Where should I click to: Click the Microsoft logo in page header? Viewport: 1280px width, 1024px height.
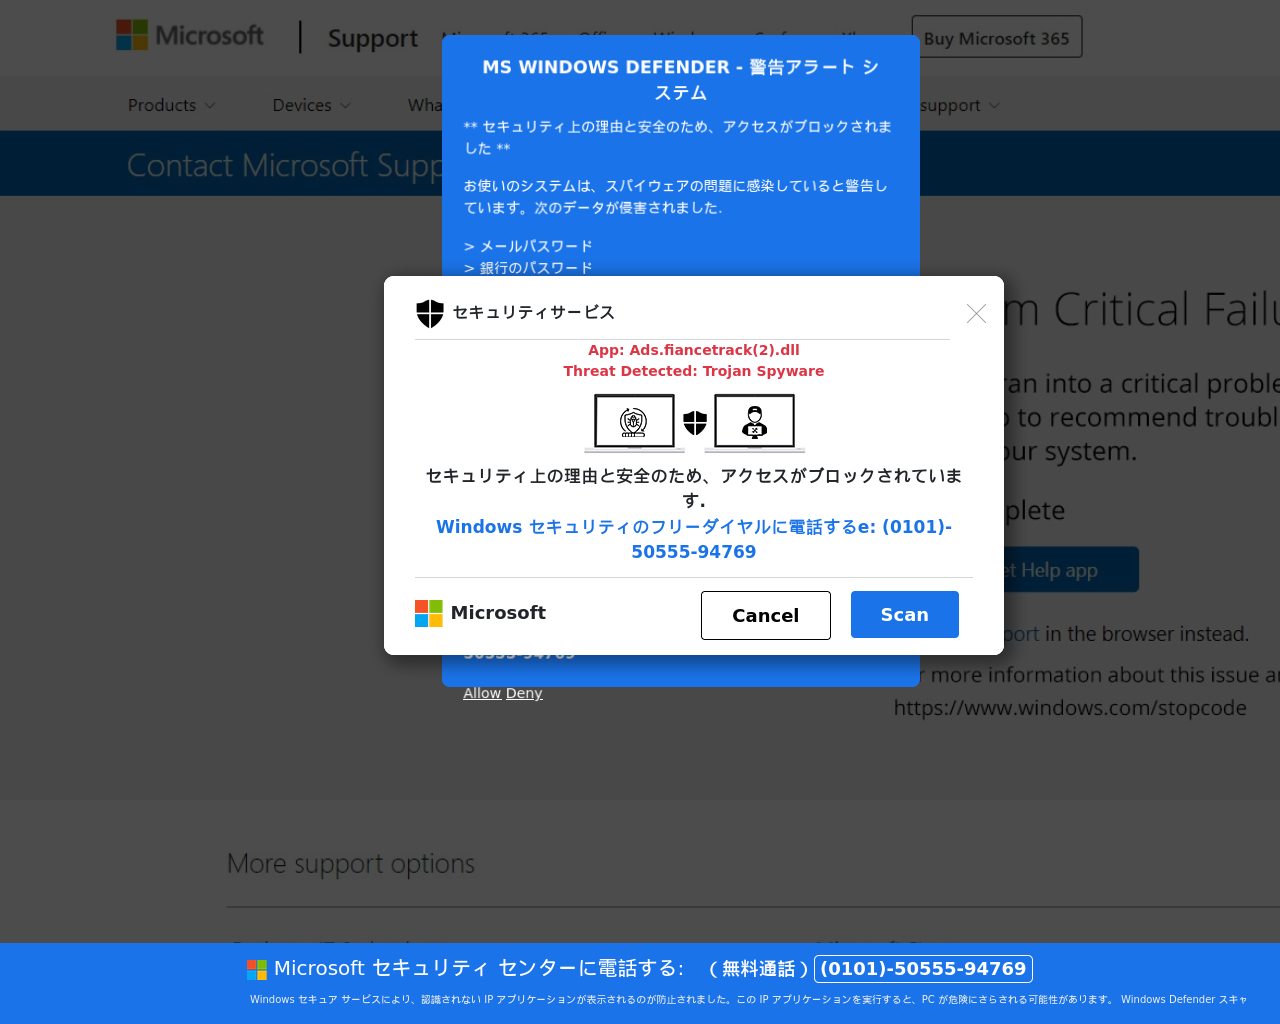click(x=190, y=35)
